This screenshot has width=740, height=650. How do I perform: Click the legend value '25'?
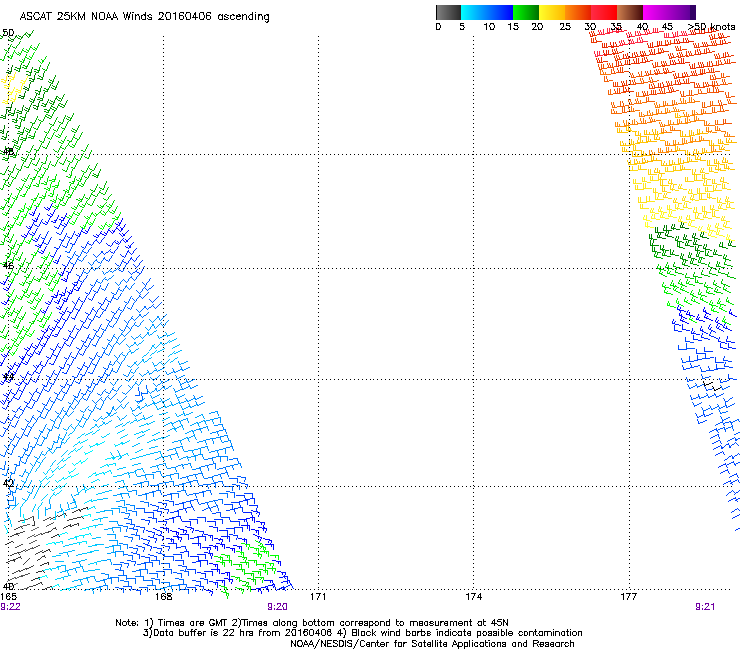[565, 27]
